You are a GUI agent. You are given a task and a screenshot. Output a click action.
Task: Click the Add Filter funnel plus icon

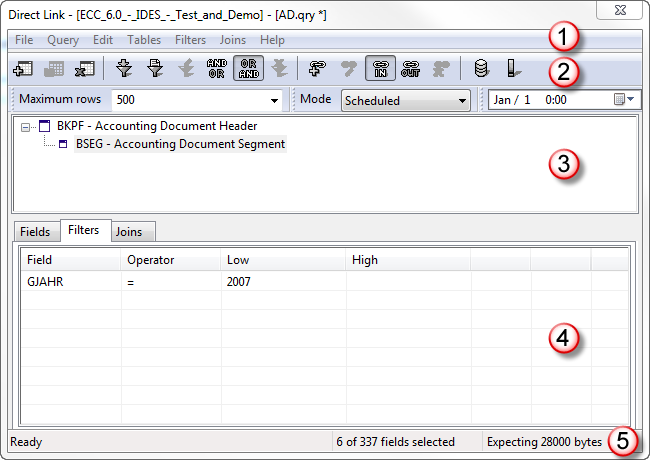[124, 68]
